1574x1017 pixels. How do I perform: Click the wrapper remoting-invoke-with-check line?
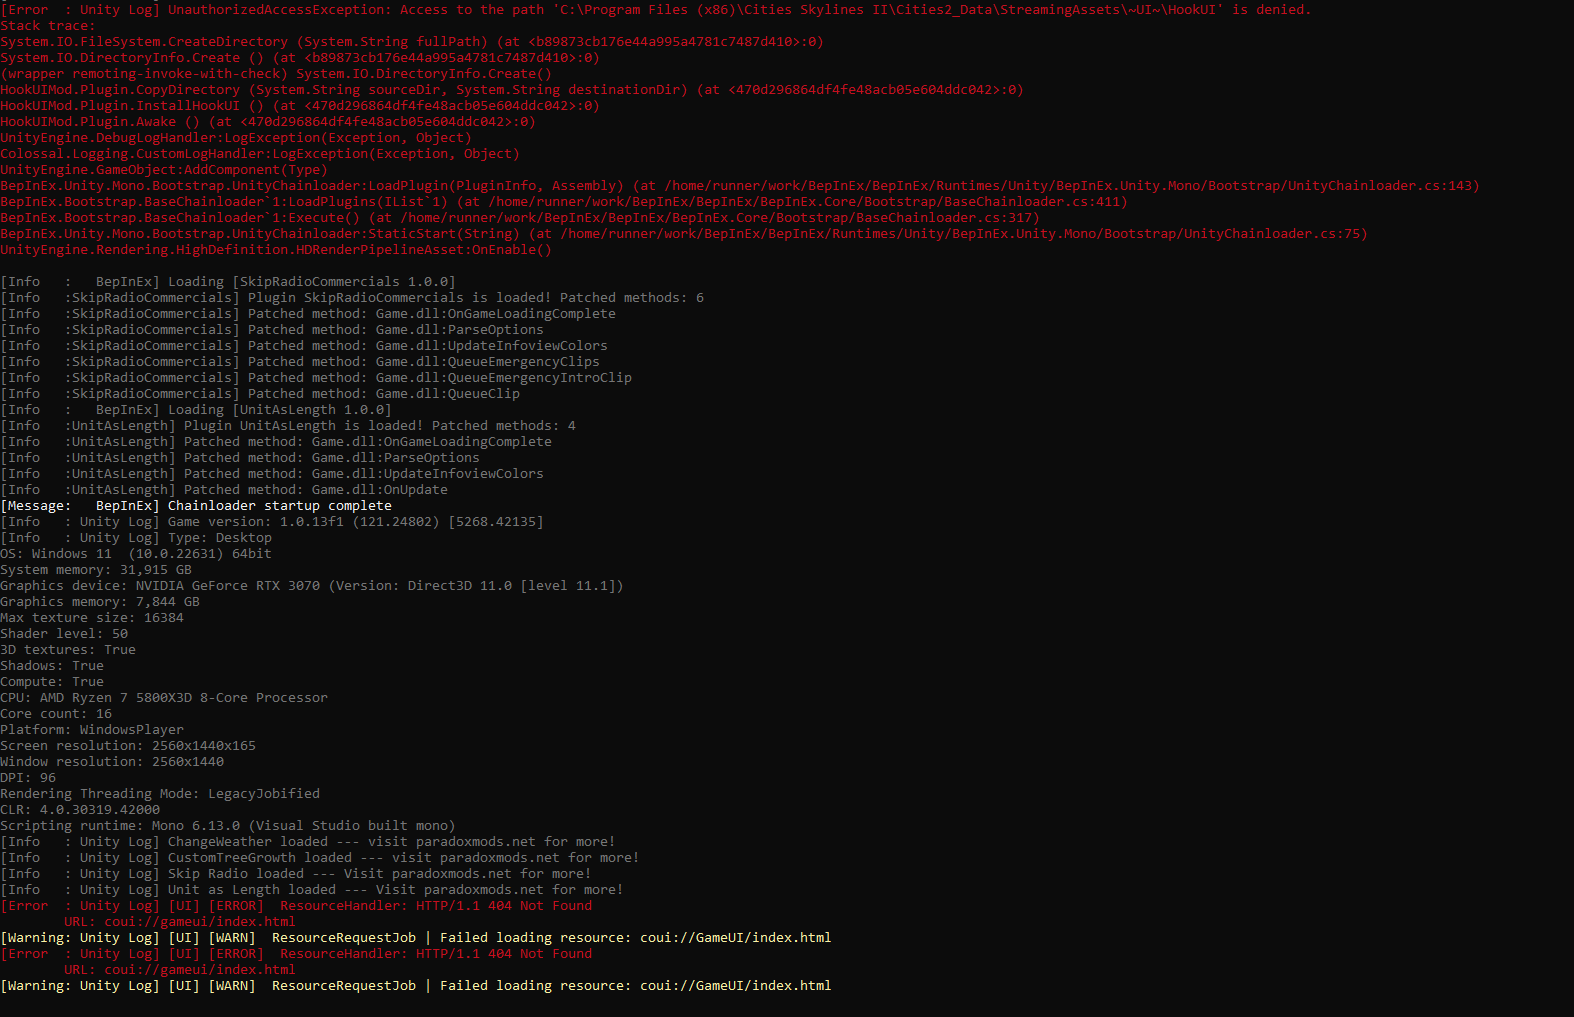[276, 74]
